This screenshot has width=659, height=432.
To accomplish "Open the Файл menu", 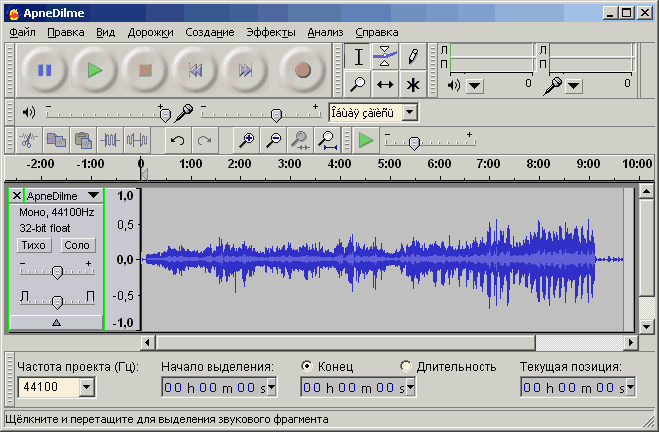I will (23, 32).
